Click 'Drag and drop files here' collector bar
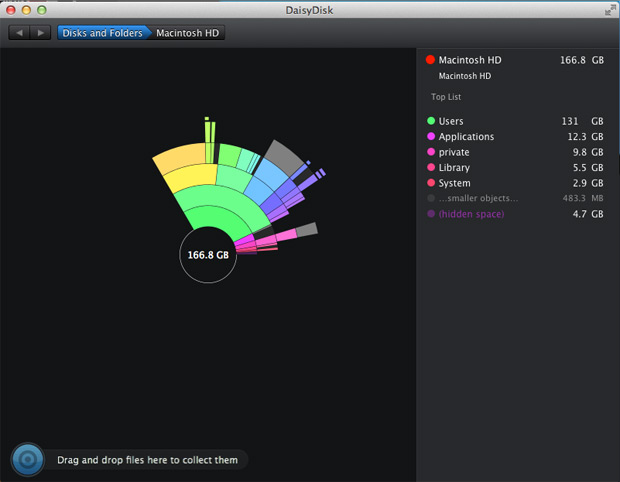This screenshot has width=620, height=482. [147, 460]
